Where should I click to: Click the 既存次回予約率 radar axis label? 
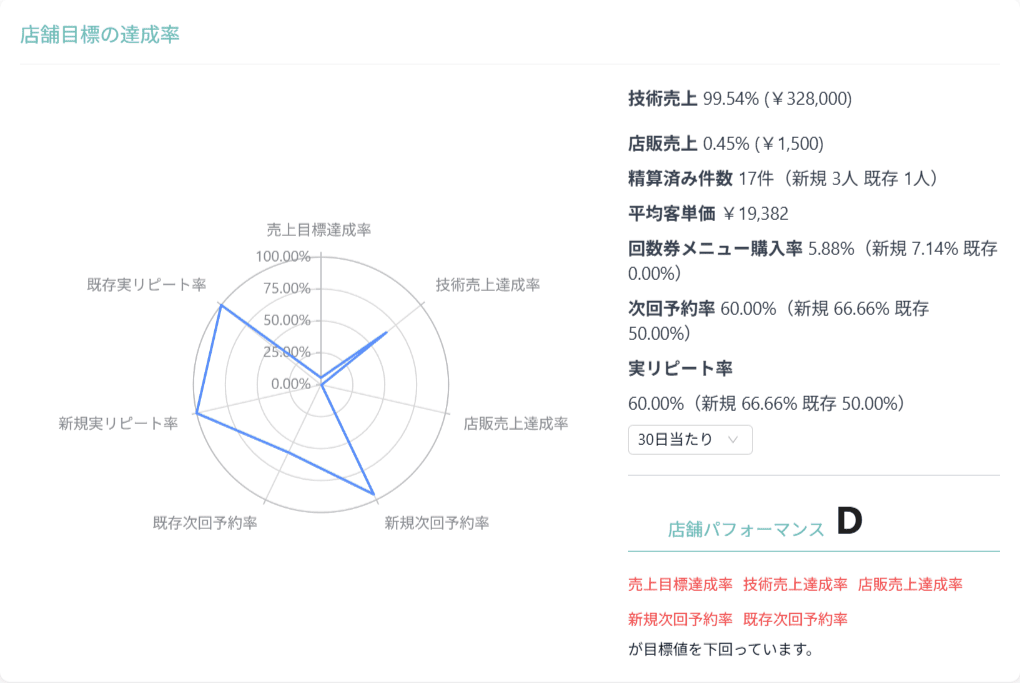coord(205,523)
